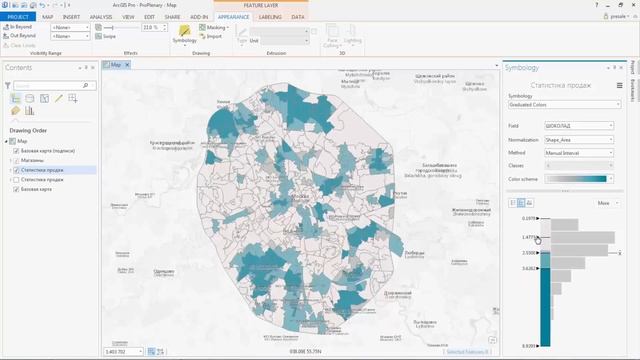Click the transparency slider in Effects group
Screen dimensions: 640x360
tap(122, 27)
